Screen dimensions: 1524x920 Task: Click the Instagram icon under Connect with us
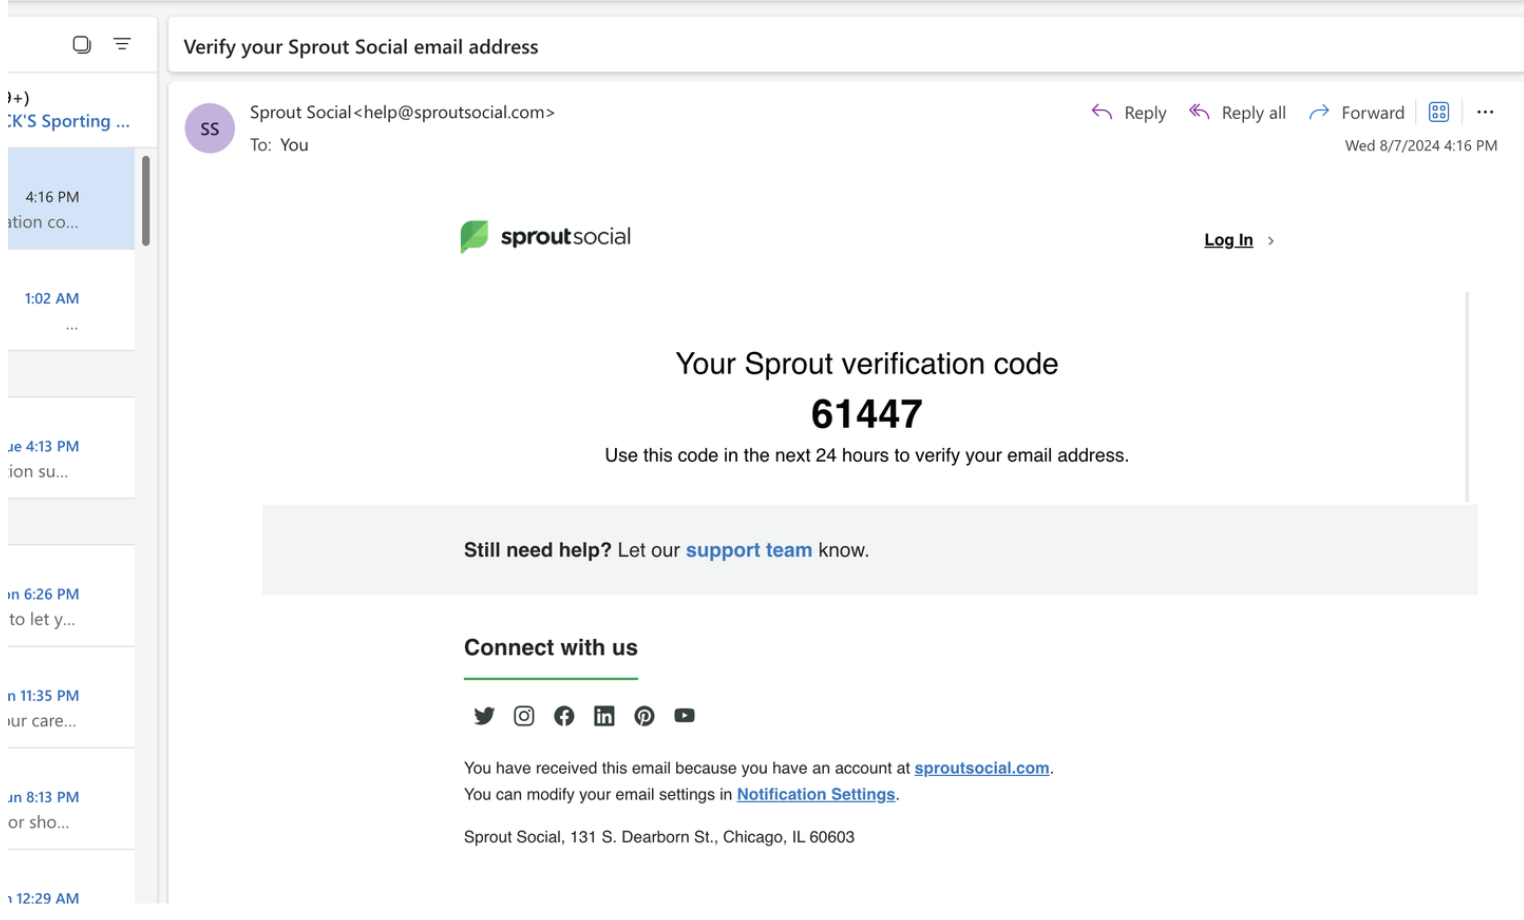(524, 716)
